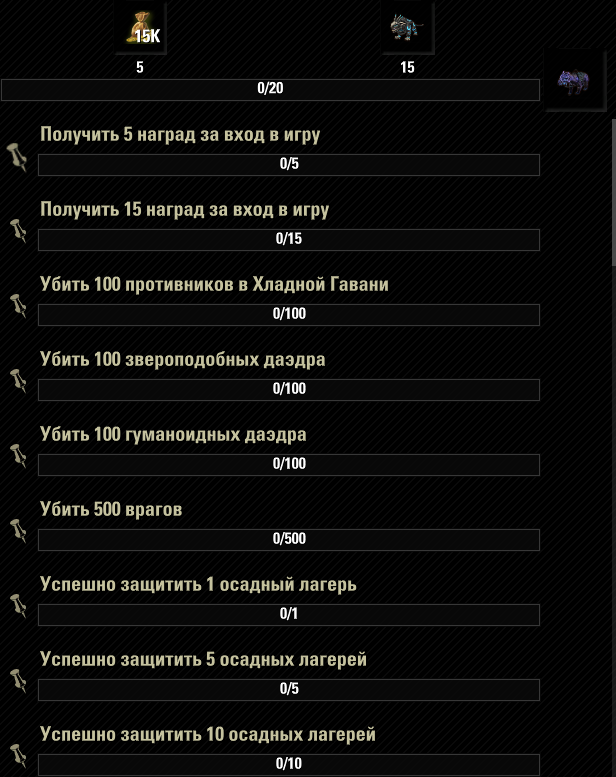Click pin icon for '1 осадный лагерь'
Viewport: 616px width, 777px height.
pyautogui.click(x=18, y=606)
